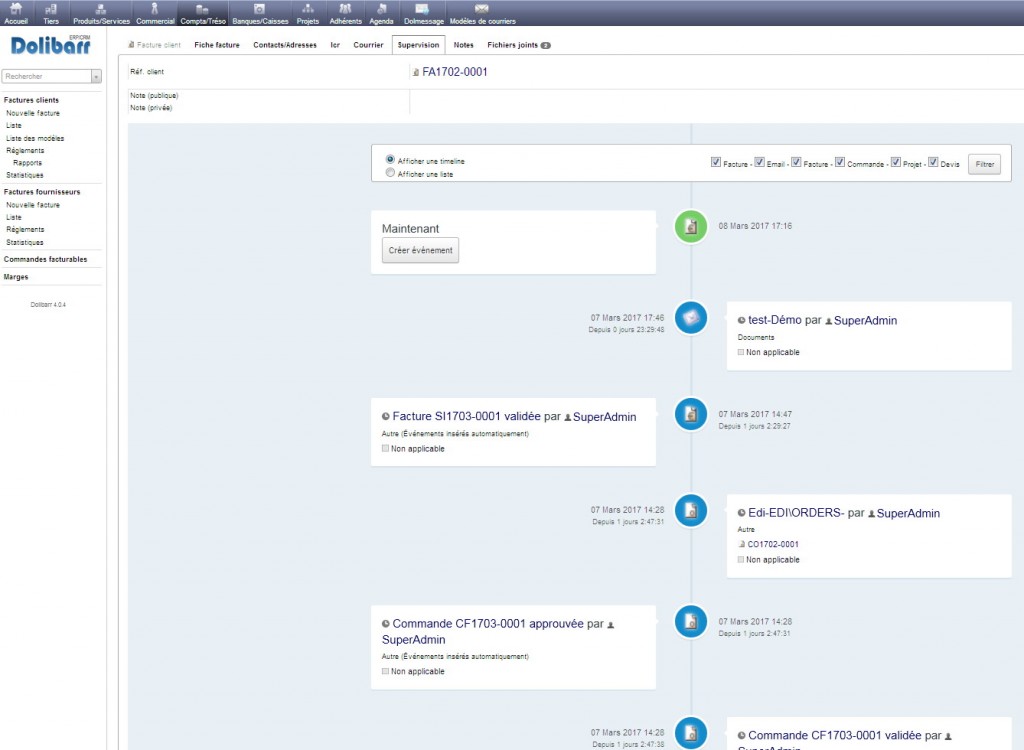Screen dimensions: 1024x750
Task: Open the Projets module icon
Action: pyautogui.click(x=308, y=9)
